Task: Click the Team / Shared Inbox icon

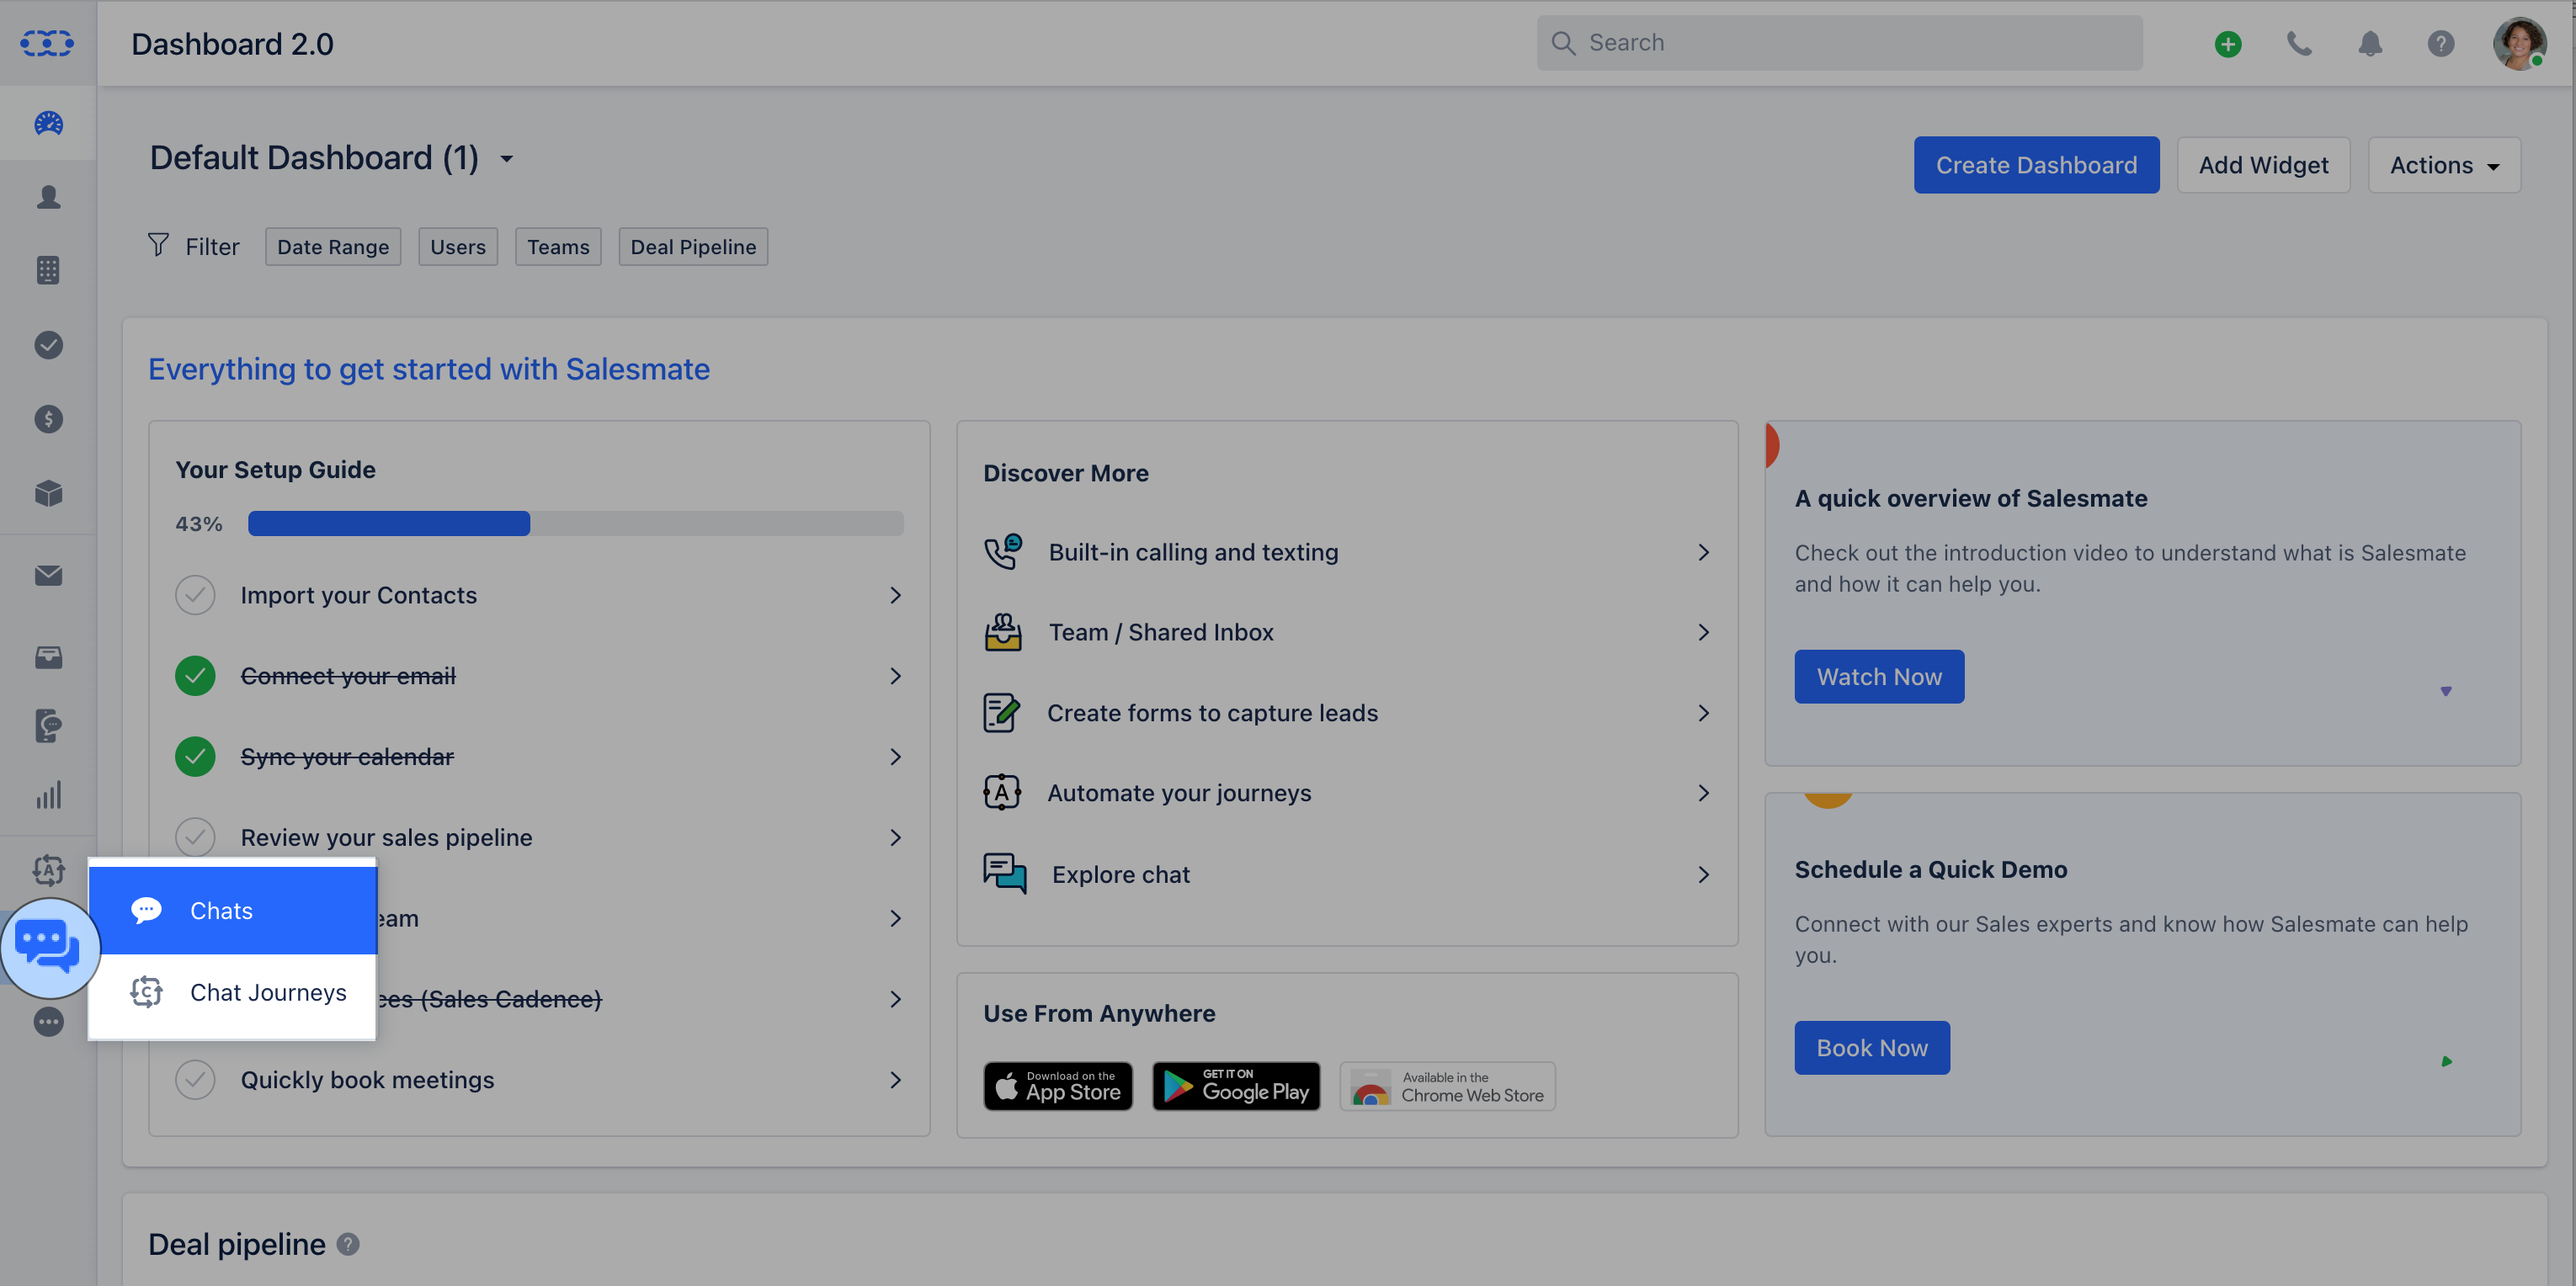Action: click(x=1003, y=632)
